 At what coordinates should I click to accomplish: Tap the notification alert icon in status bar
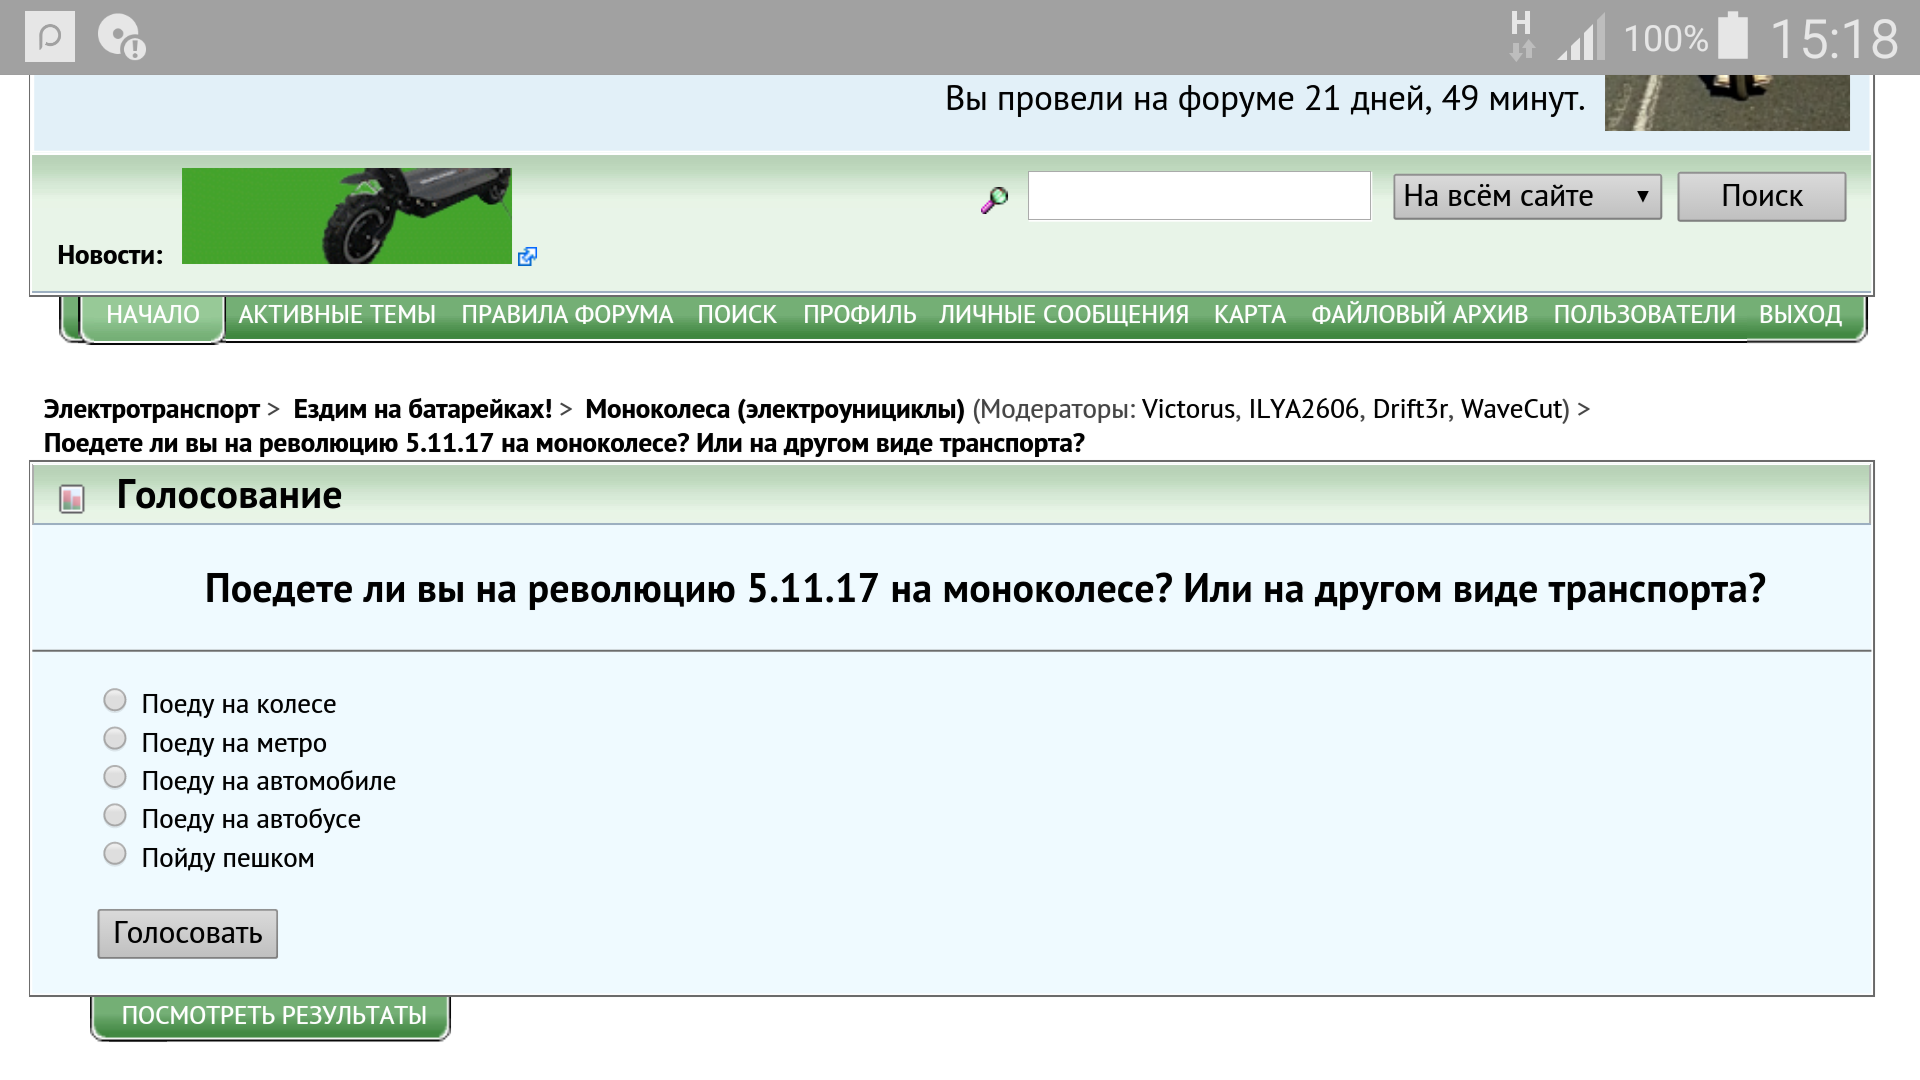coord(122,38)
